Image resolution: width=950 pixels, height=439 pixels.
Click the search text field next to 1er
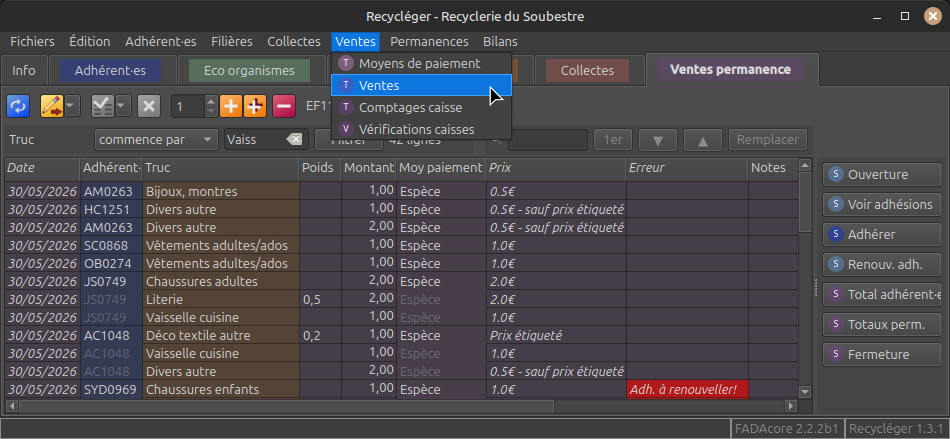(548, 140)
